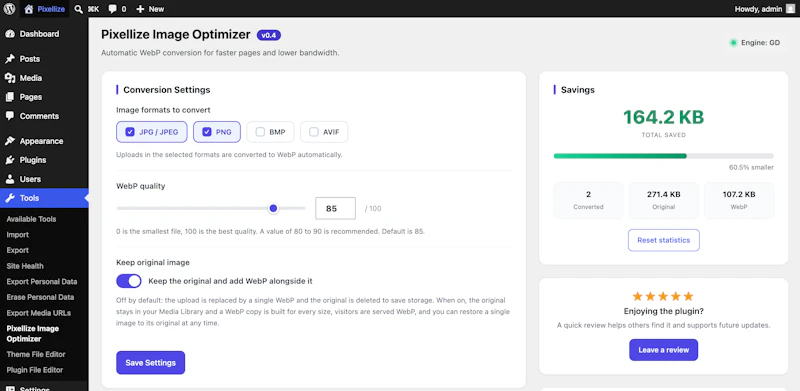Viewport: 800px width, 391px height.
Task: Open the Howdy, admin account link
Action: click(x=765, y=9)
